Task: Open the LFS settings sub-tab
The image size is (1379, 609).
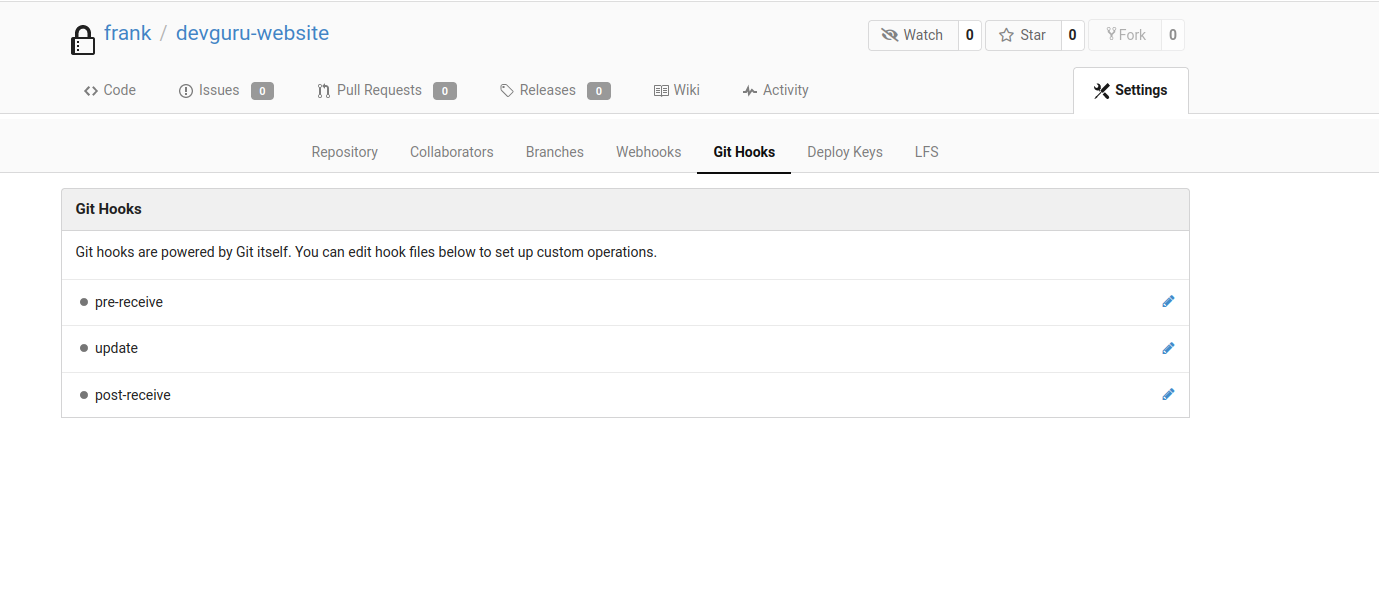Action: click(926, 152)
